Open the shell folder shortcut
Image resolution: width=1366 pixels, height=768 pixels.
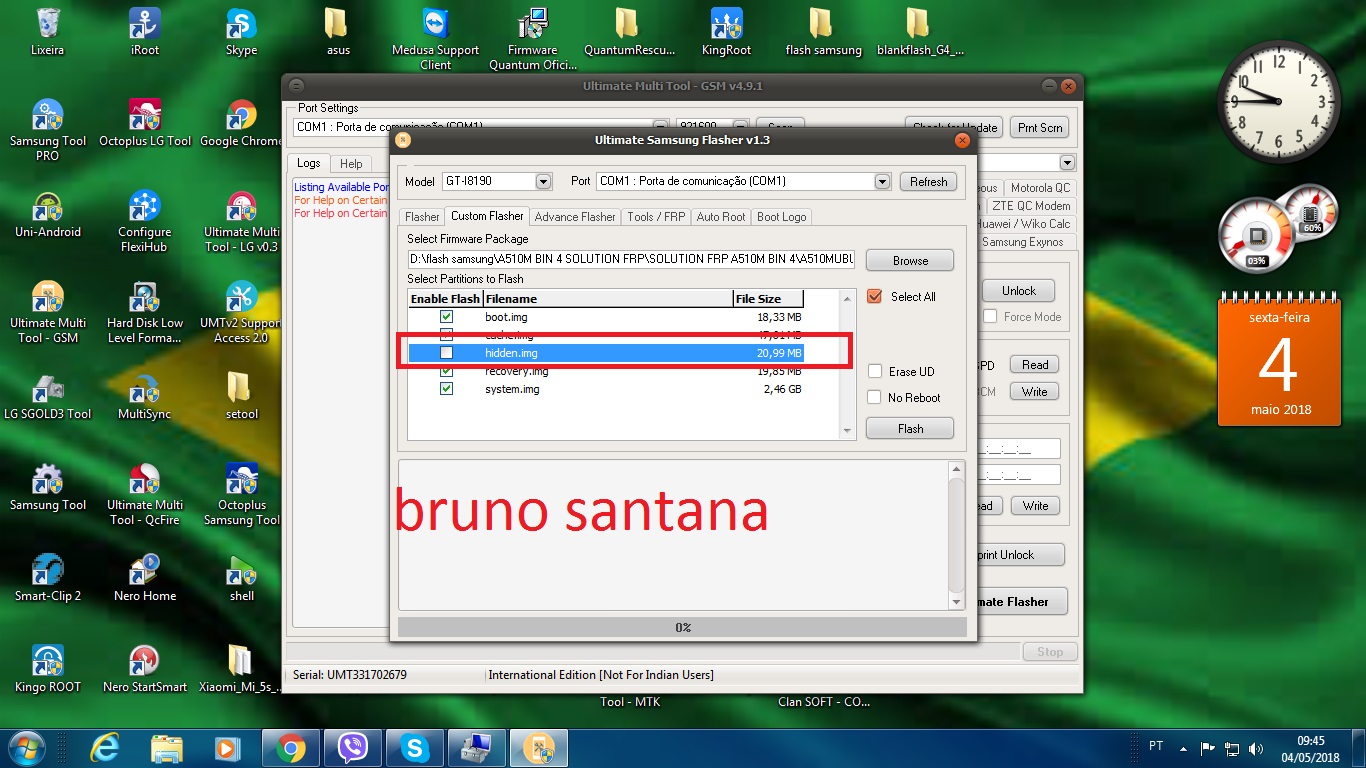pyautogui.click(x=241, y=577)
